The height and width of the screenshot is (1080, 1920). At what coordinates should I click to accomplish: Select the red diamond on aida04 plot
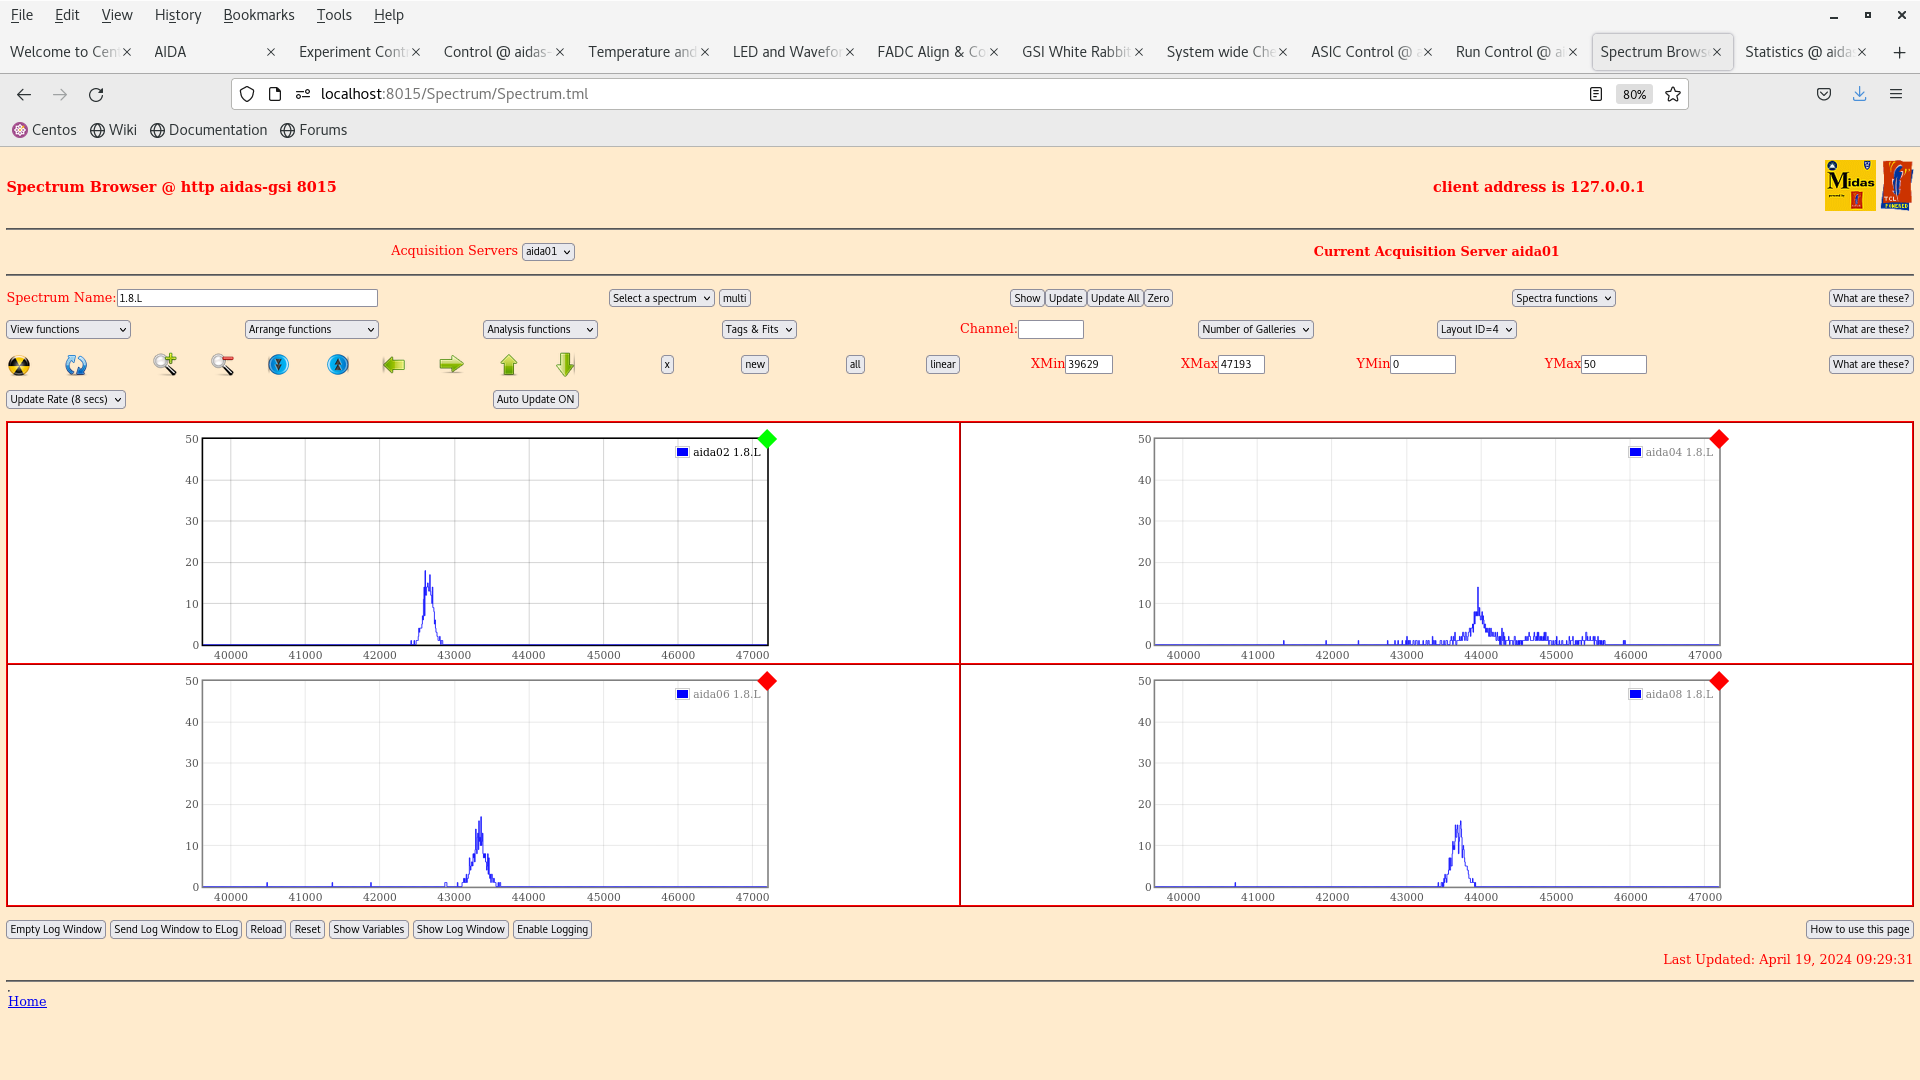pyautogui.click(x=1719, y=439)
